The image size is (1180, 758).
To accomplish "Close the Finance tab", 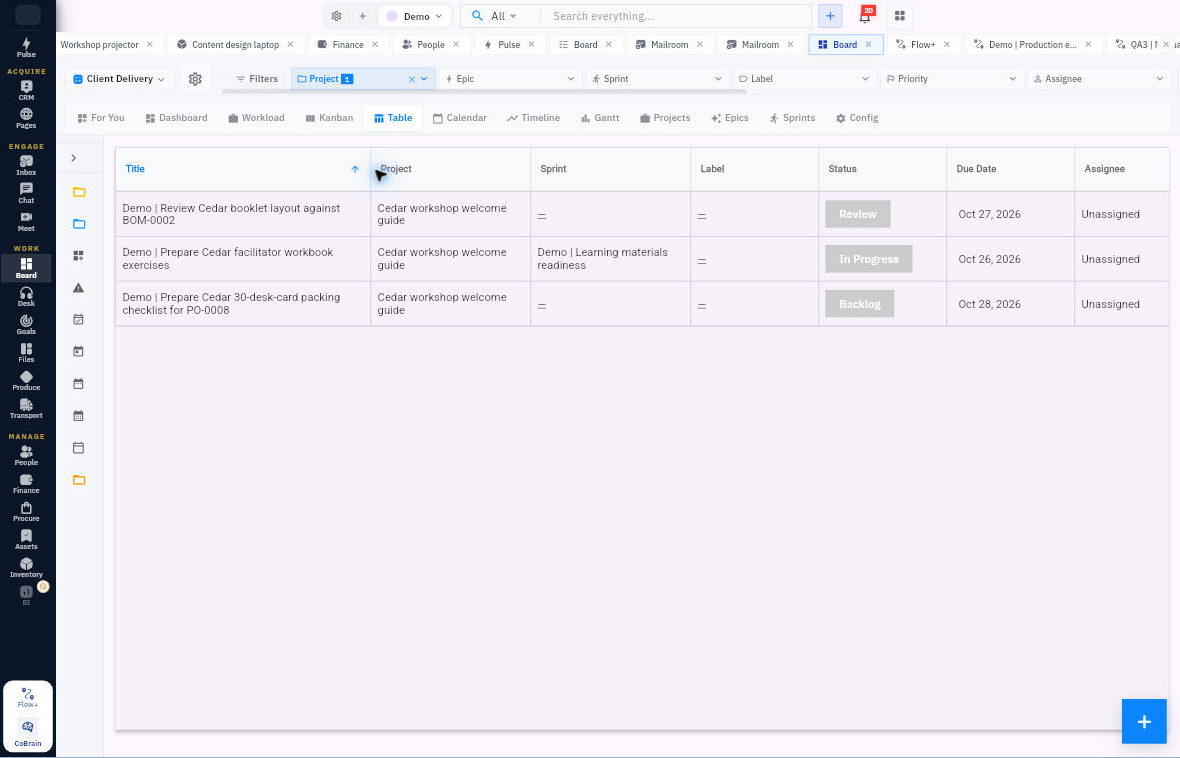I will pyautogui.click(x=375, y=44).
